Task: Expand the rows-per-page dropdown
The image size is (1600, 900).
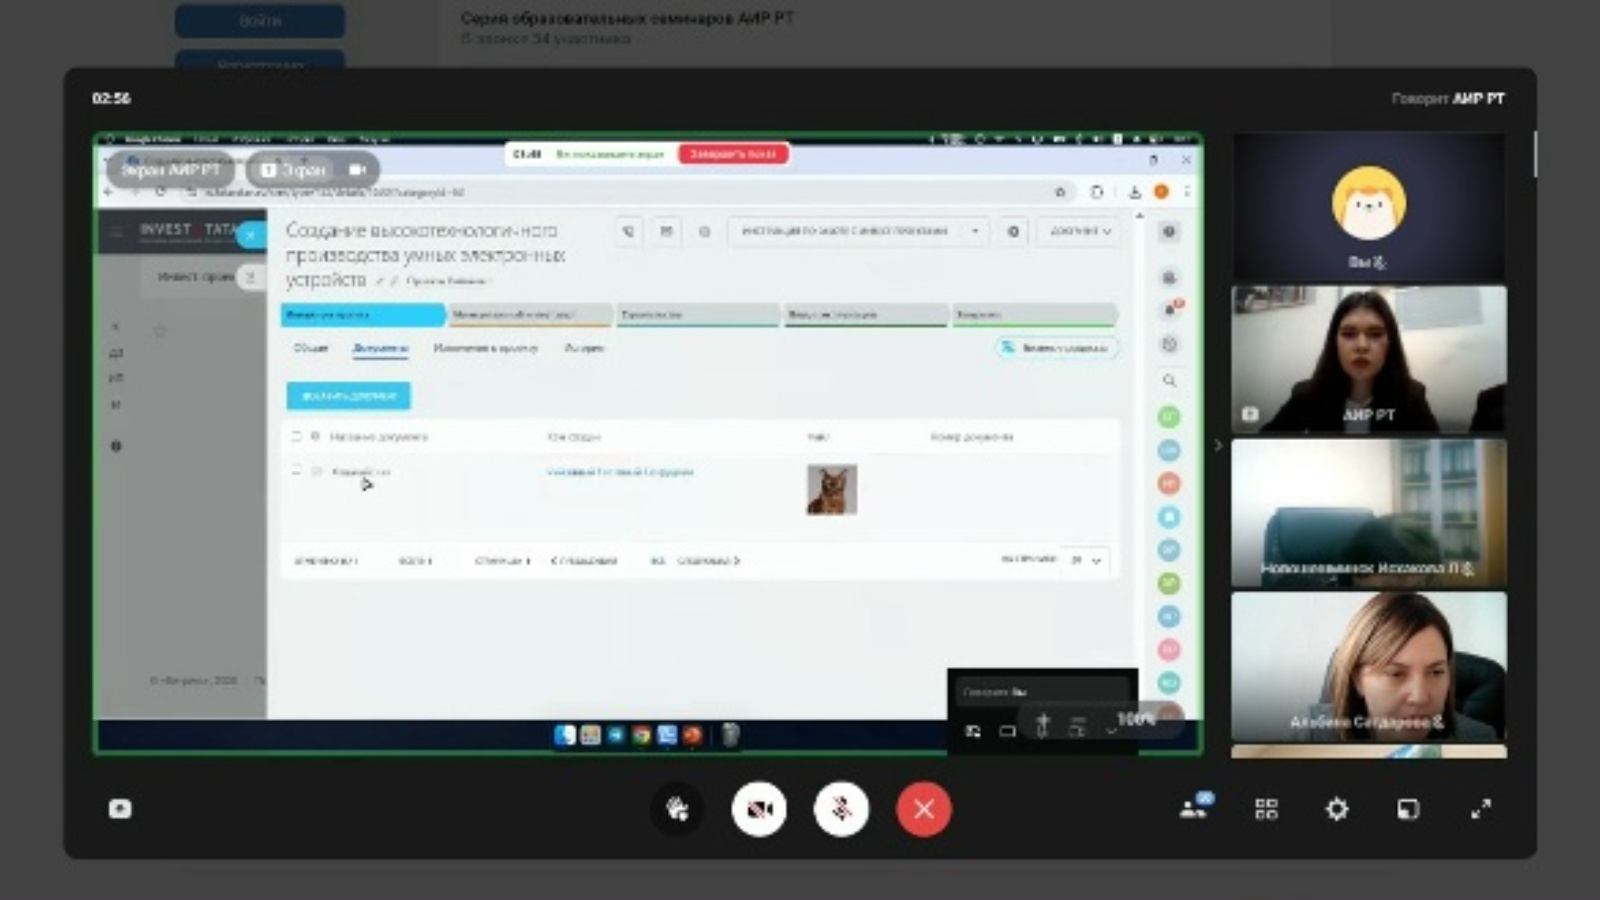Action: point(1085,560)
